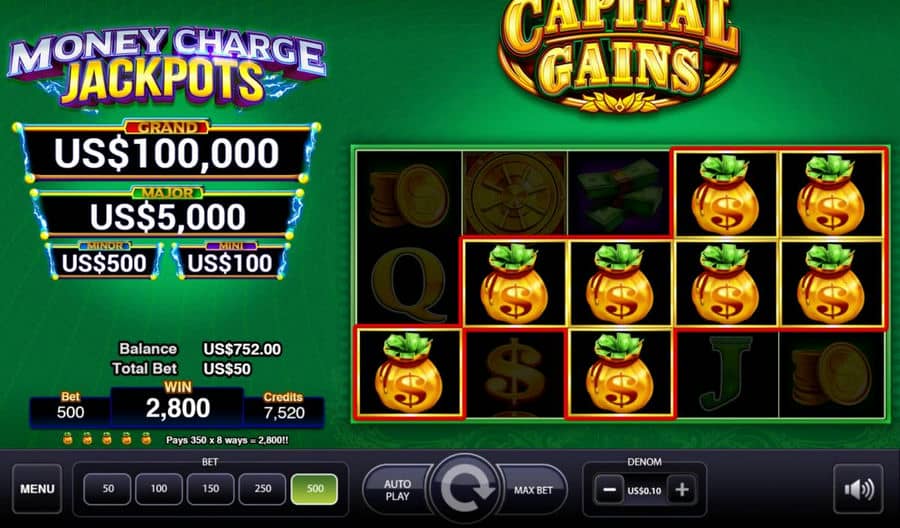The image size is (900, 528).
Task: Open the MENU button
Action: [x=37, y=489]
